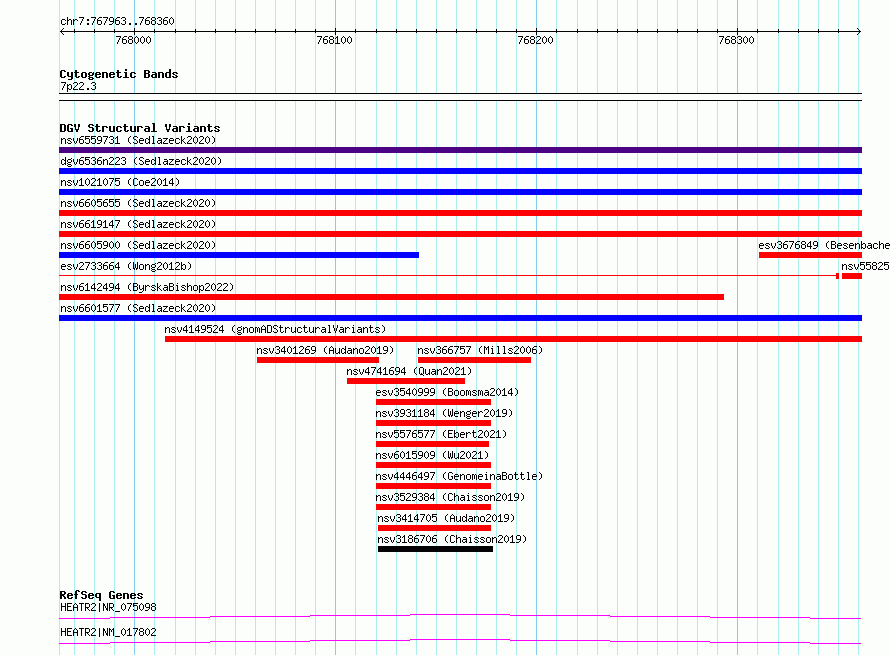Click the esv2733664 (Wong2012b) label
Screen dimensions: 890x655
coord(126,266)
